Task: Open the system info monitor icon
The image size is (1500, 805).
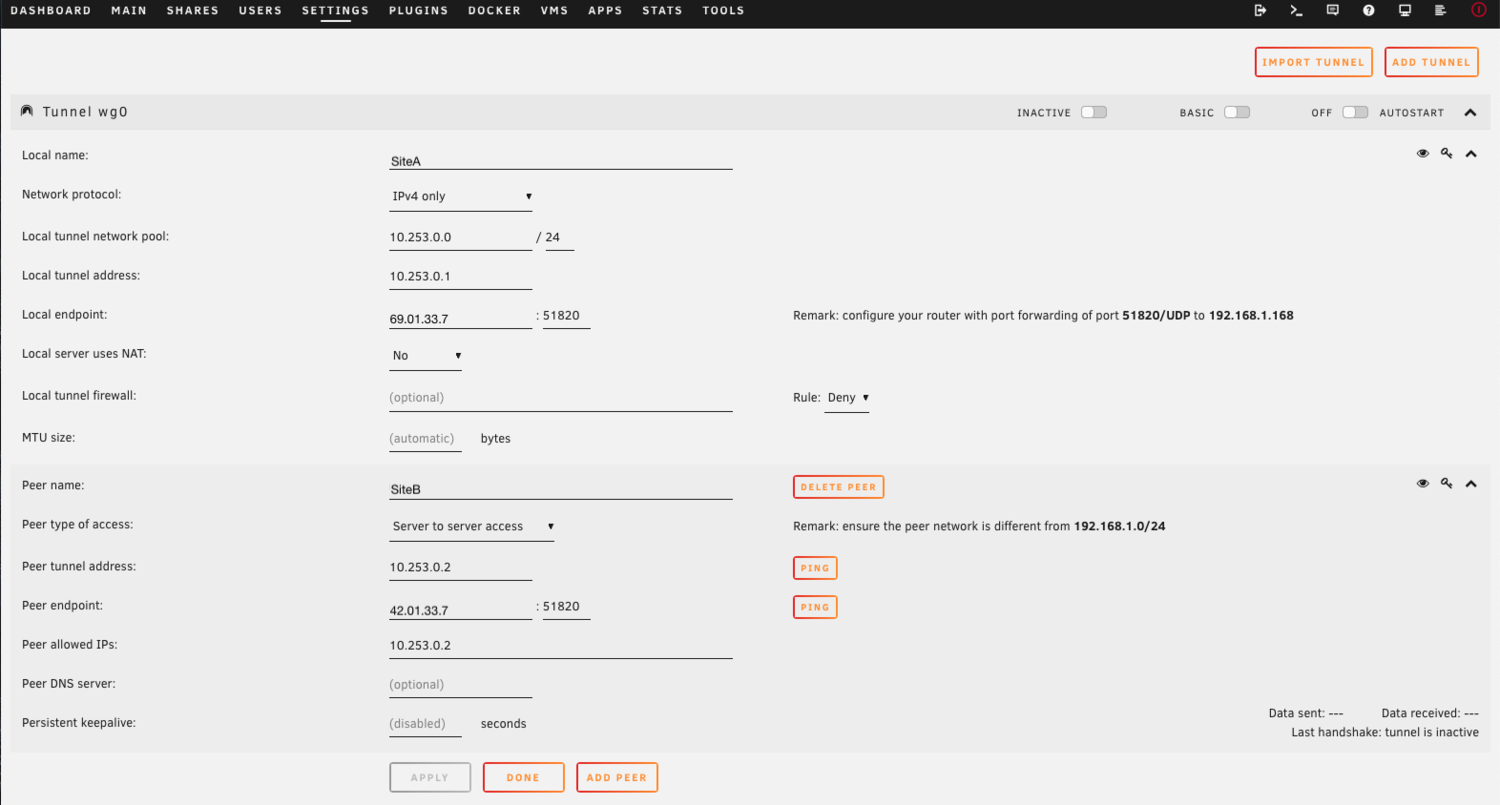Action: [x=1405, y=11]
